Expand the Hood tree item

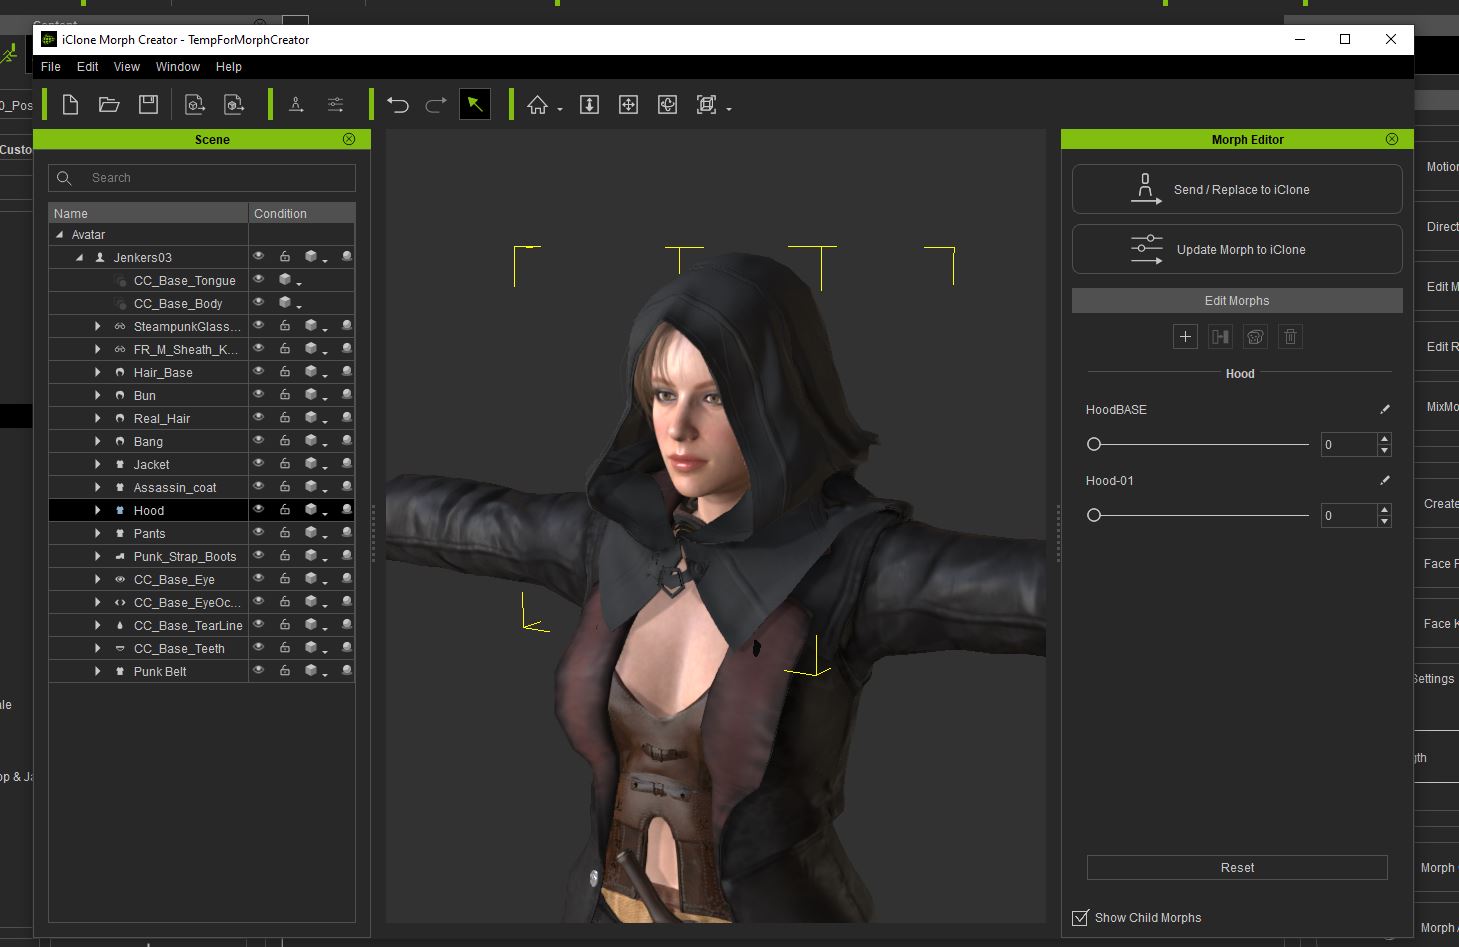[x=97, y=510]
